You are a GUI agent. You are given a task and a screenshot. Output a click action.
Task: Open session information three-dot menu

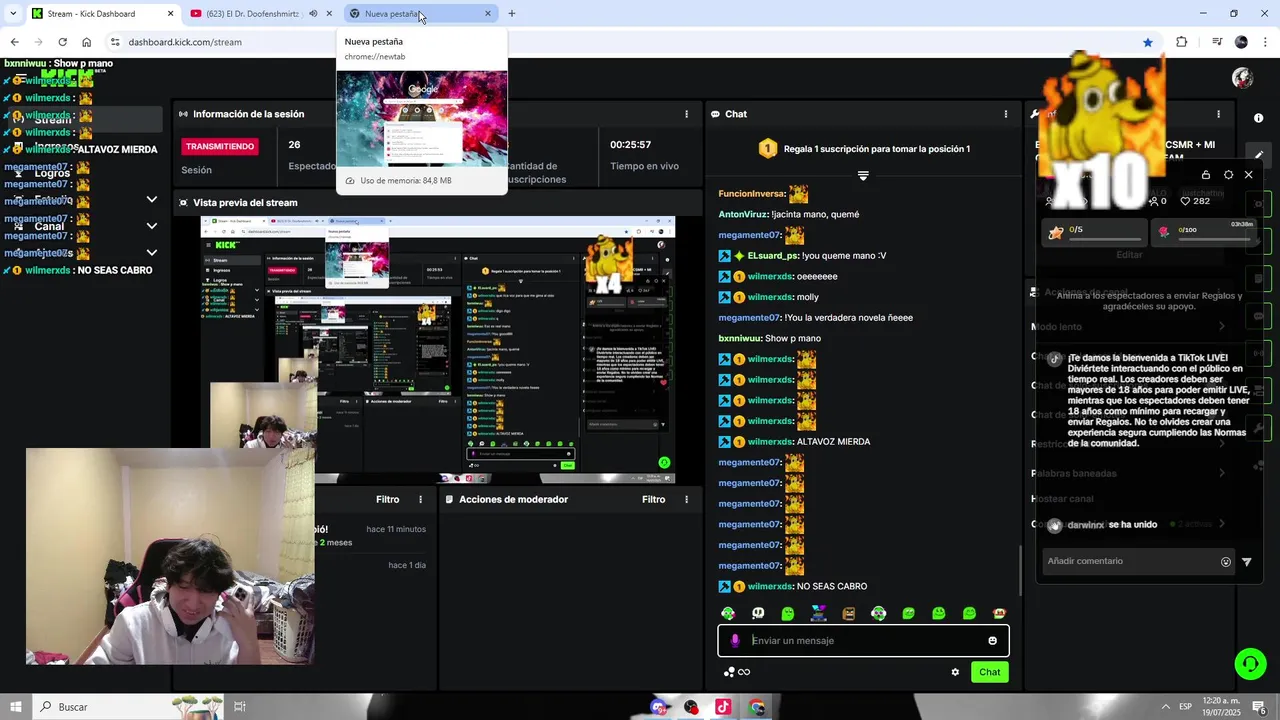click(686, 114)
